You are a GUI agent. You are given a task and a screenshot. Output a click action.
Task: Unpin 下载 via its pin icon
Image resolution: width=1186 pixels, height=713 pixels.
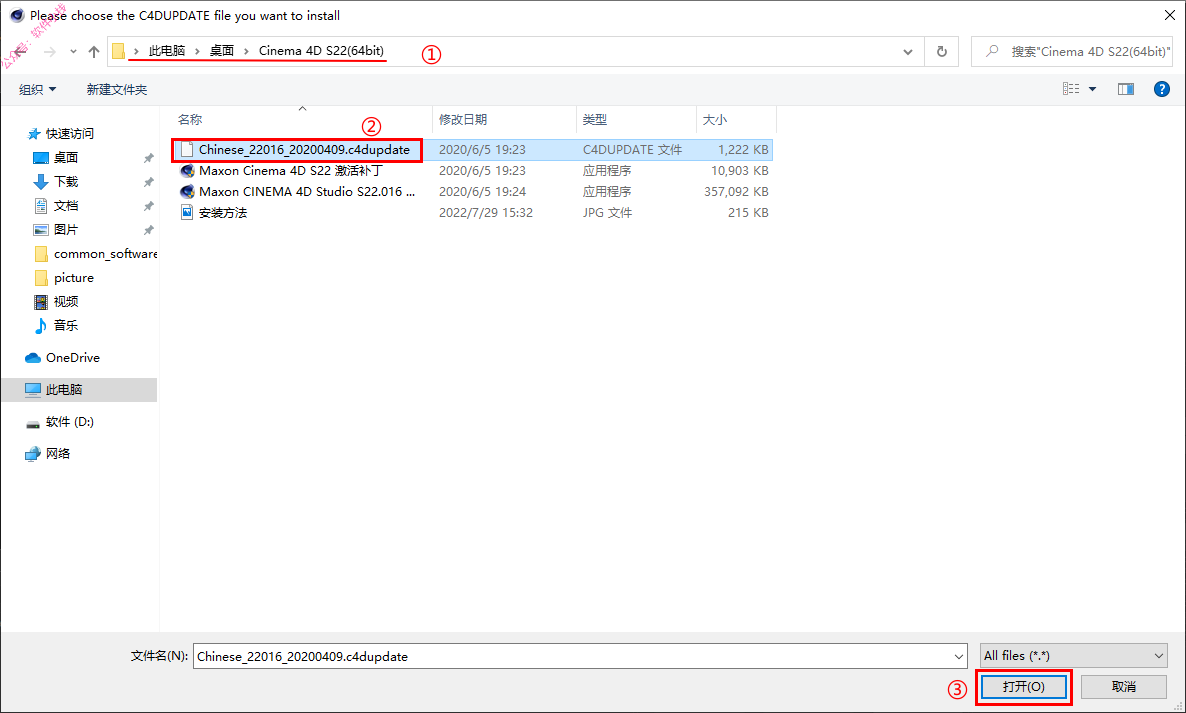click(148, 182)
